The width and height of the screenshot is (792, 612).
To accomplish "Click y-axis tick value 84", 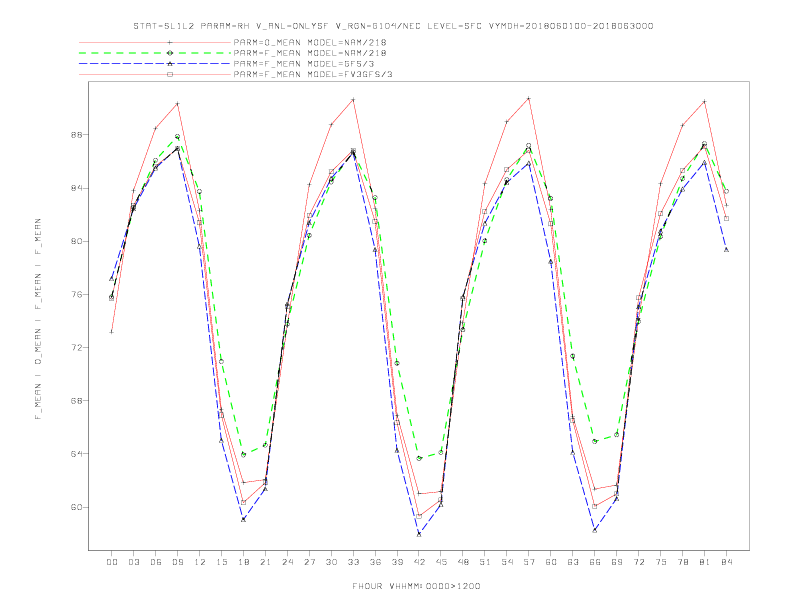I will pos(76,188).
